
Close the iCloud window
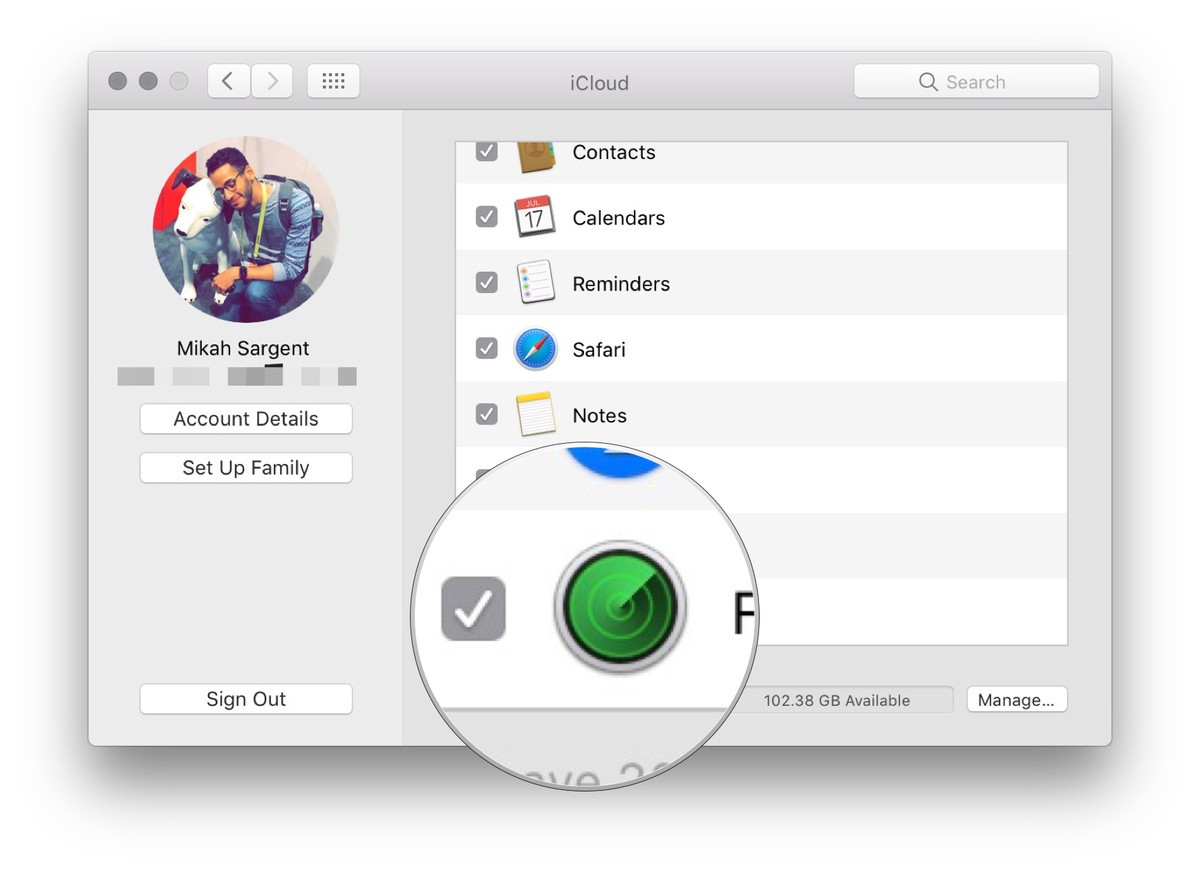click(118, 81)
